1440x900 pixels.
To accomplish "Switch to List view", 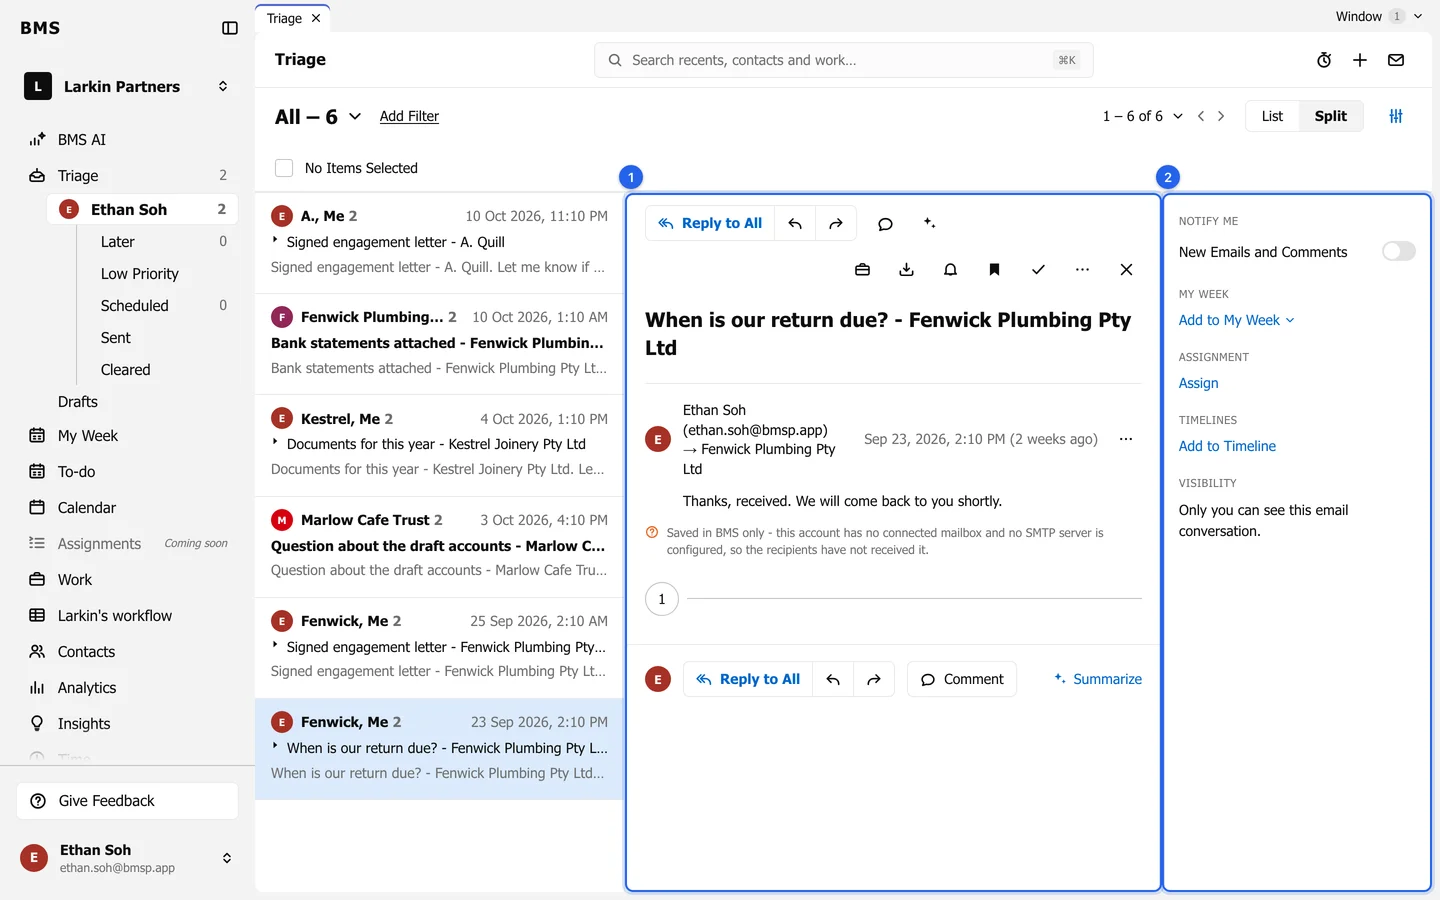I will click(1272, 116).
